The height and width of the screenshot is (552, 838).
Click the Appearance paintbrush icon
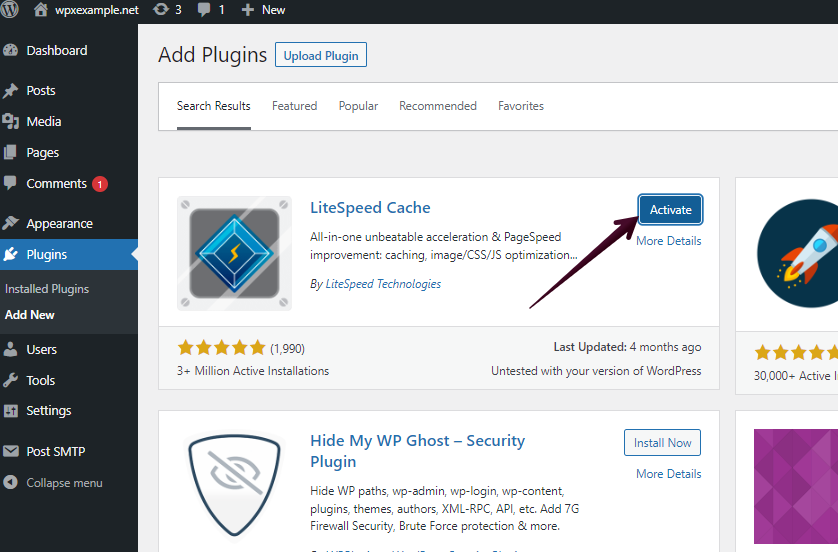pyautogui.click(x=11, y=223)
